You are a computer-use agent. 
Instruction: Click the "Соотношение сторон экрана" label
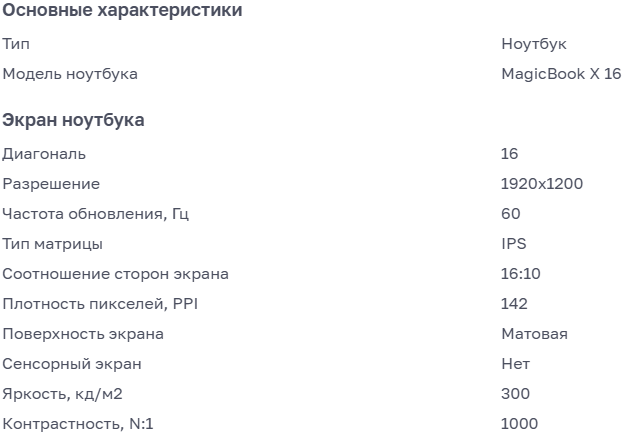click(x=115, y=274)
